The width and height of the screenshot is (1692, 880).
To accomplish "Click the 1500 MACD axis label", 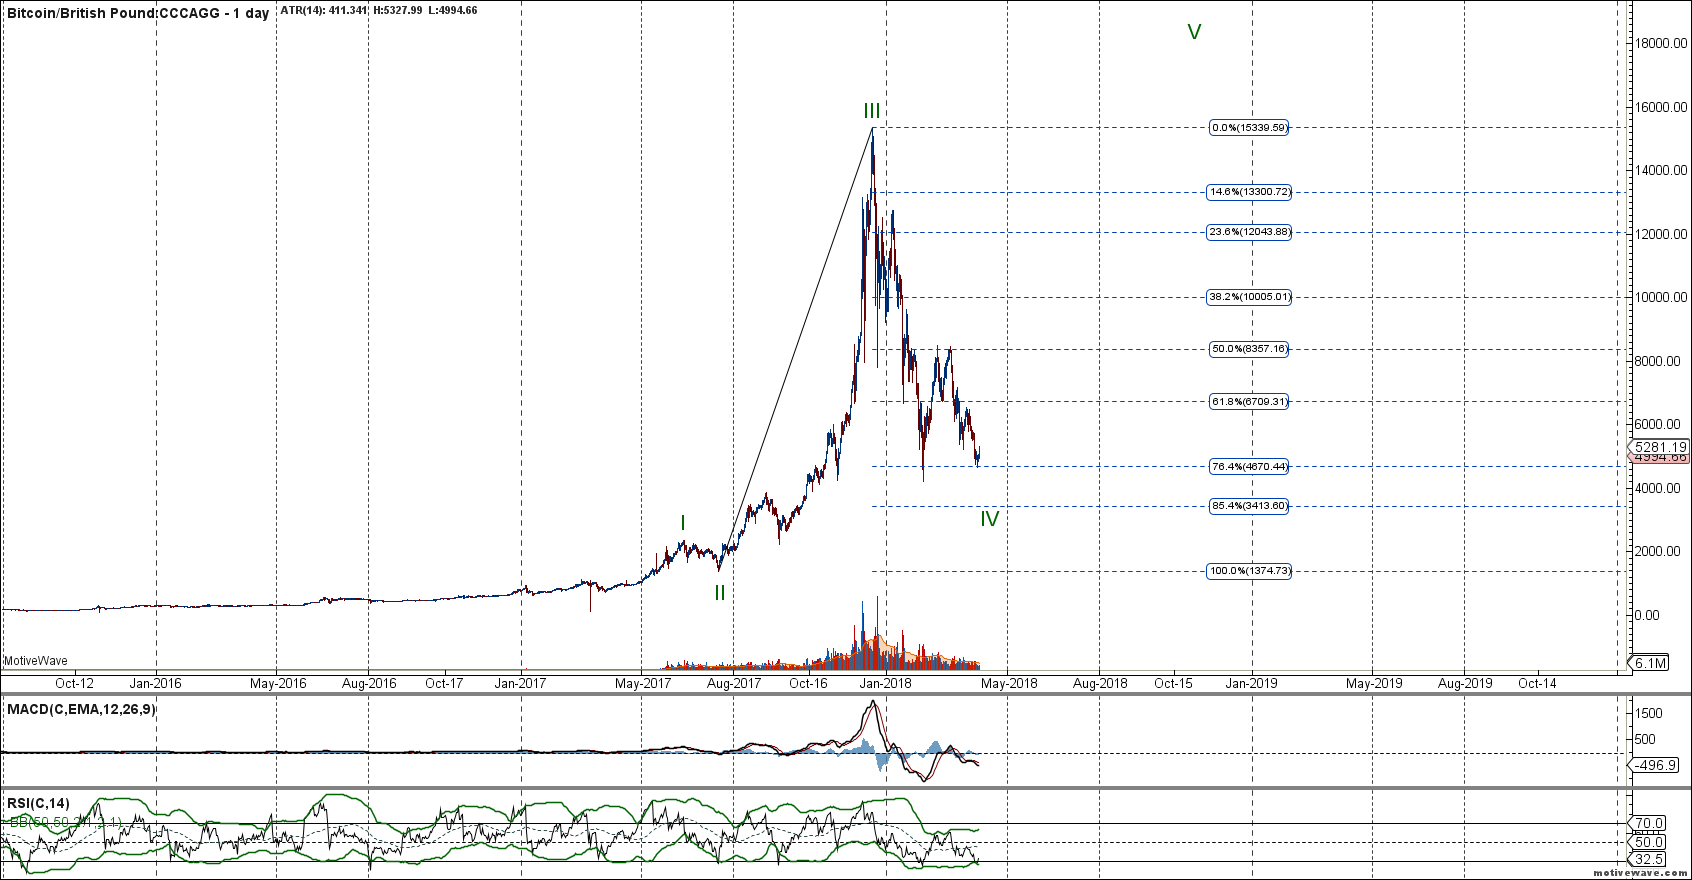I will click(1650, 713).
